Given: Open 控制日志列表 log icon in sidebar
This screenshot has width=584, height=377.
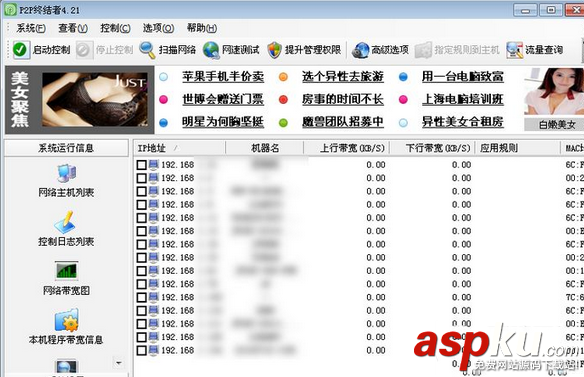Looking at the screenshot, I should point(66,222).
